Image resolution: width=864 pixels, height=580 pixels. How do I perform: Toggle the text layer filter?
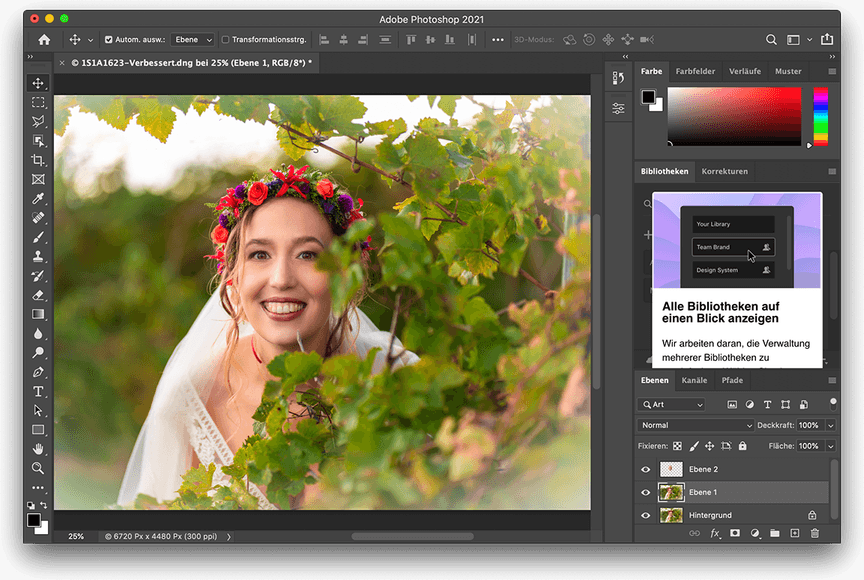(x=767, y=405)
